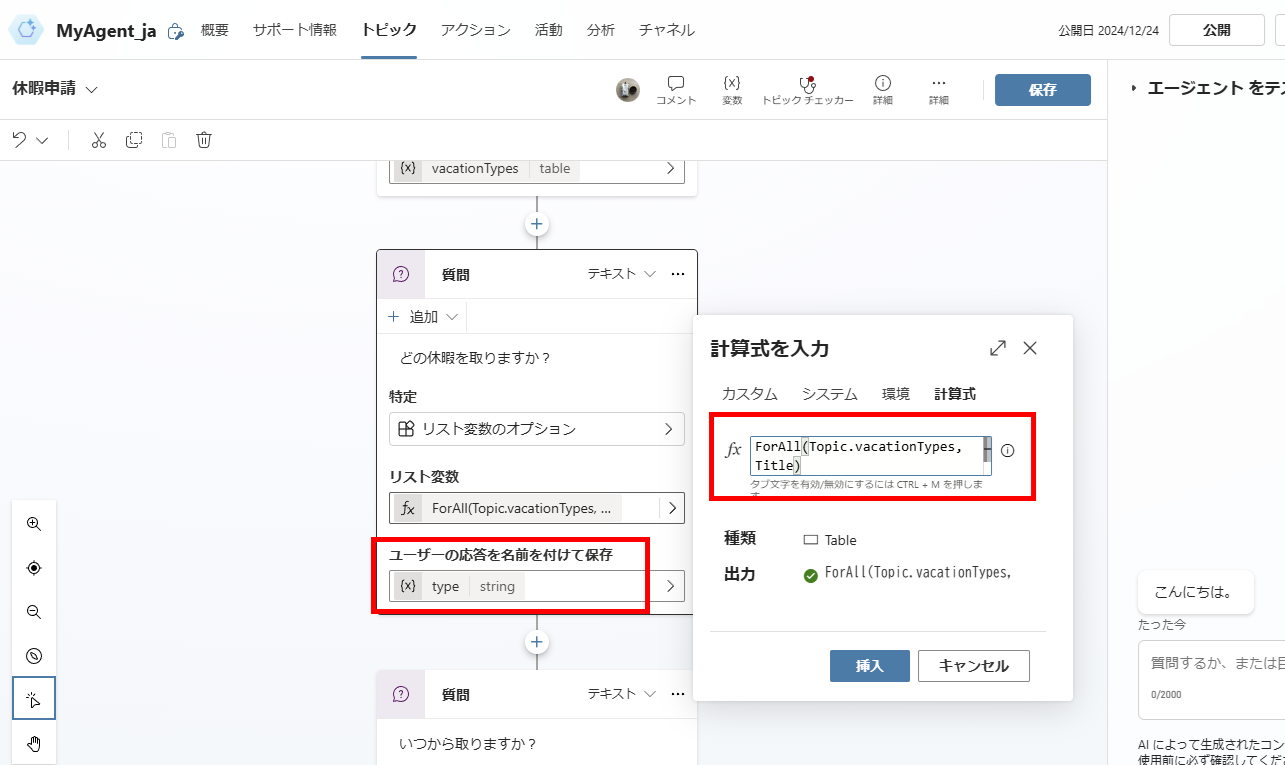Click the cut (scissors) icon

click(98, 139)
